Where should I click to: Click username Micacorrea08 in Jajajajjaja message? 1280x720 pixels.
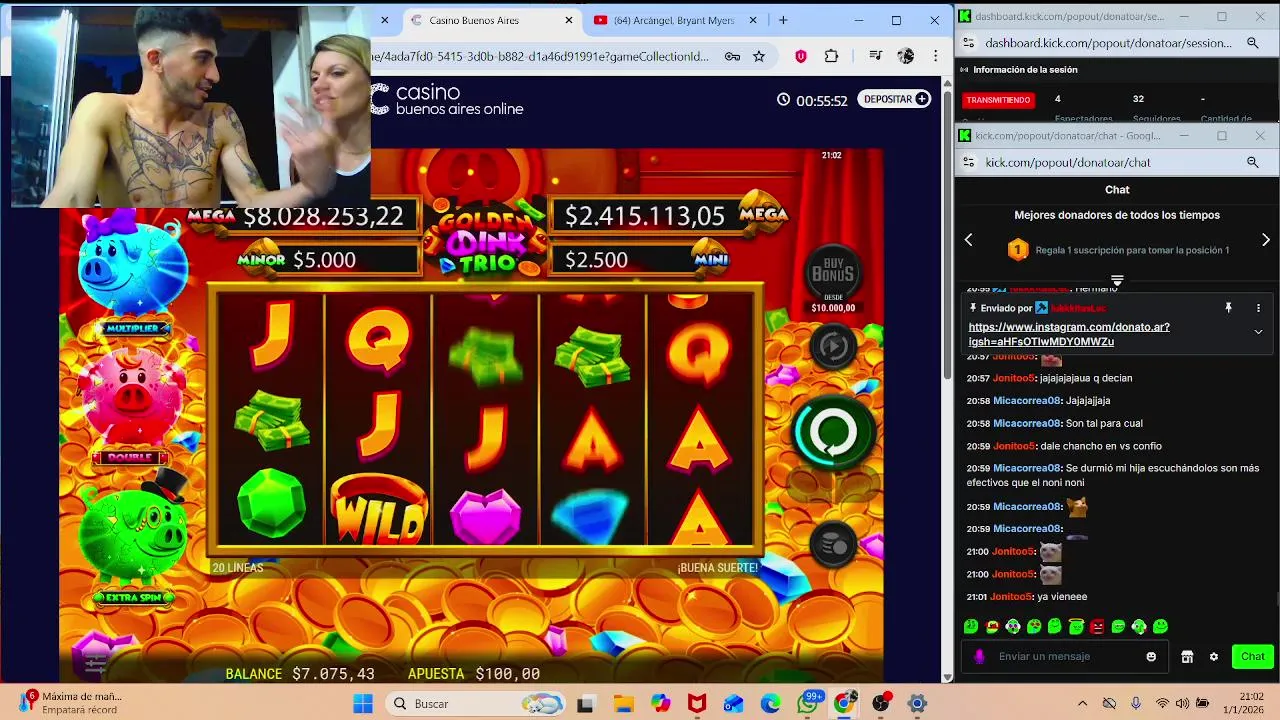[1027, 400]
